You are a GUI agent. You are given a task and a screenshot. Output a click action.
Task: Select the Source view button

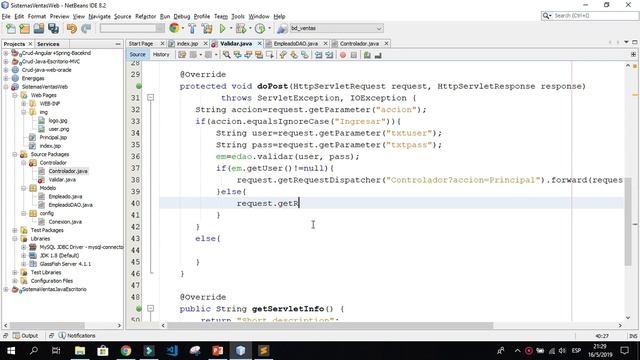pyautogui.click(x=137, y=54)
